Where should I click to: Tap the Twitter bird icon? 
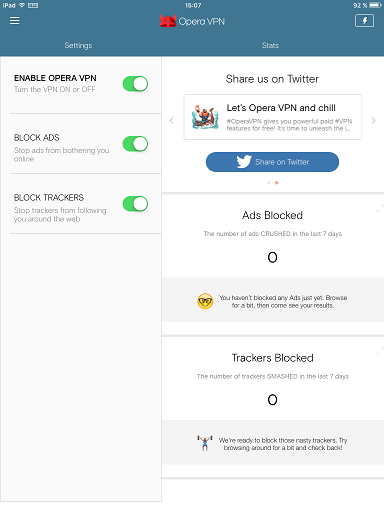(244, 162)
